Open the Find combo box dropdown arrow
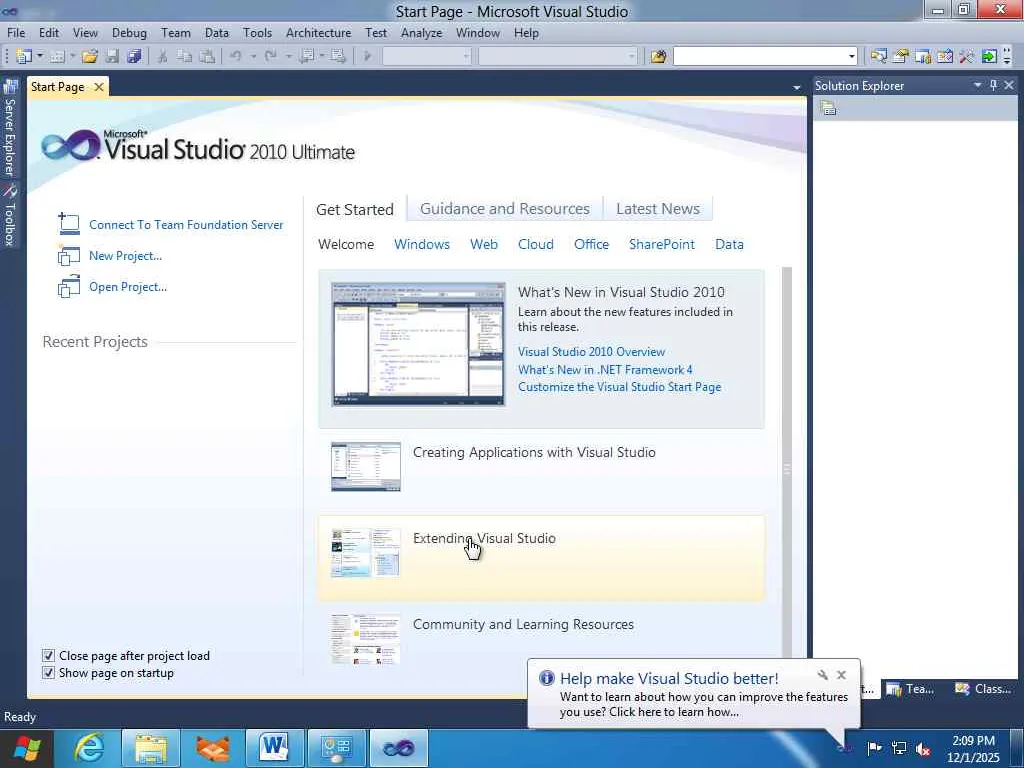 (x=851, y=56)
